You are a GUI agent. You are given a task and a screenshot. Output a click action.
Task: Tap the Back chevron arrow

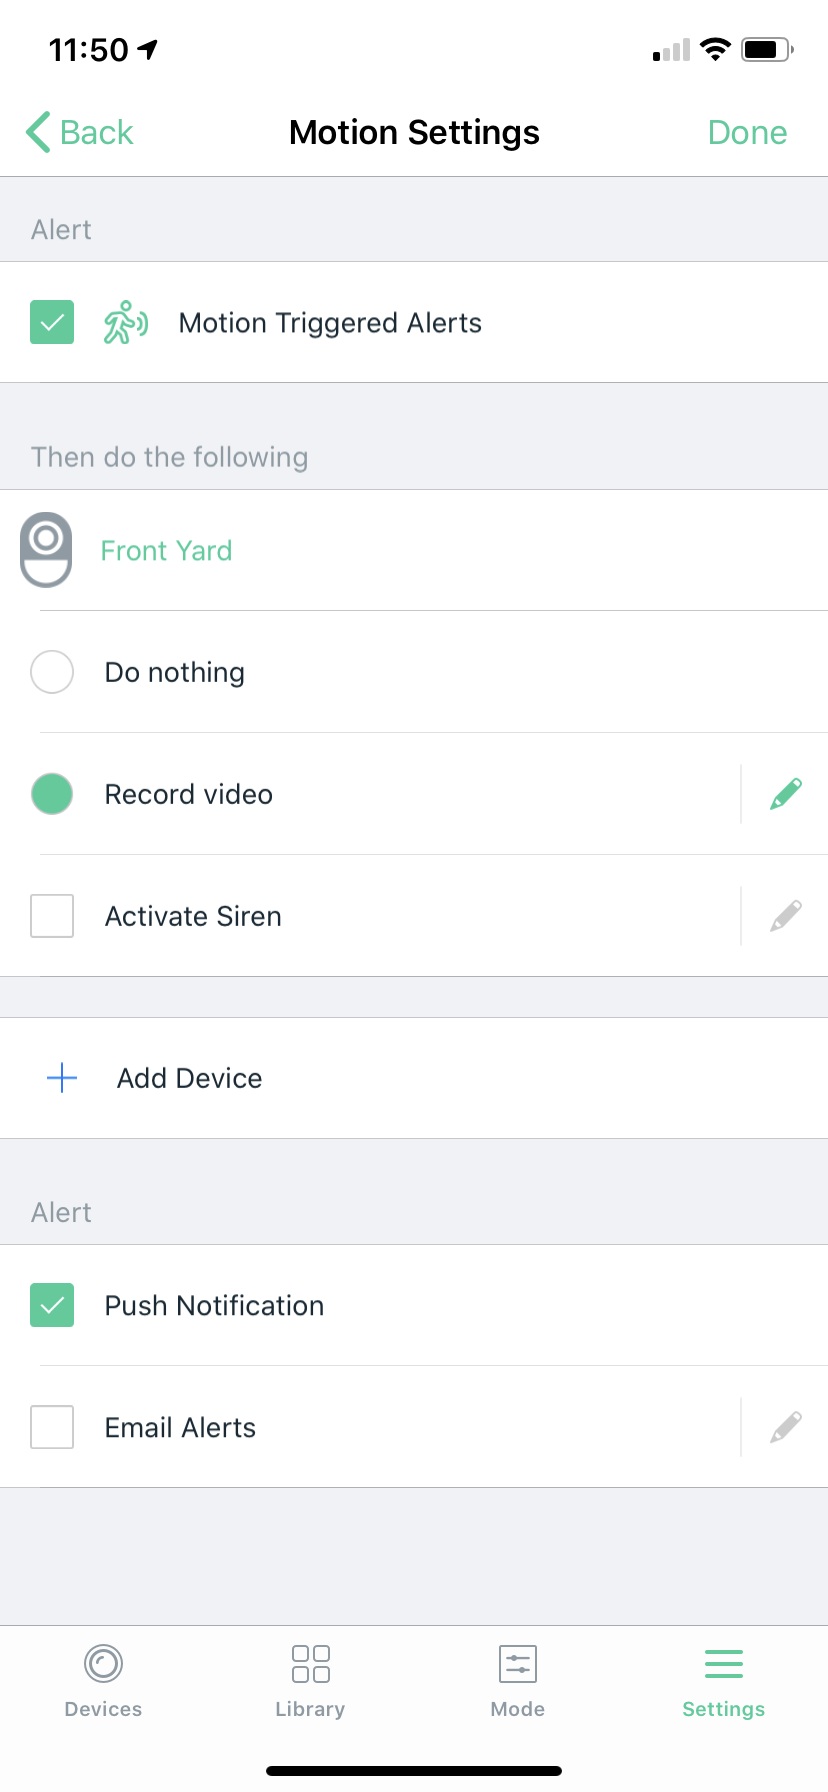38,132
